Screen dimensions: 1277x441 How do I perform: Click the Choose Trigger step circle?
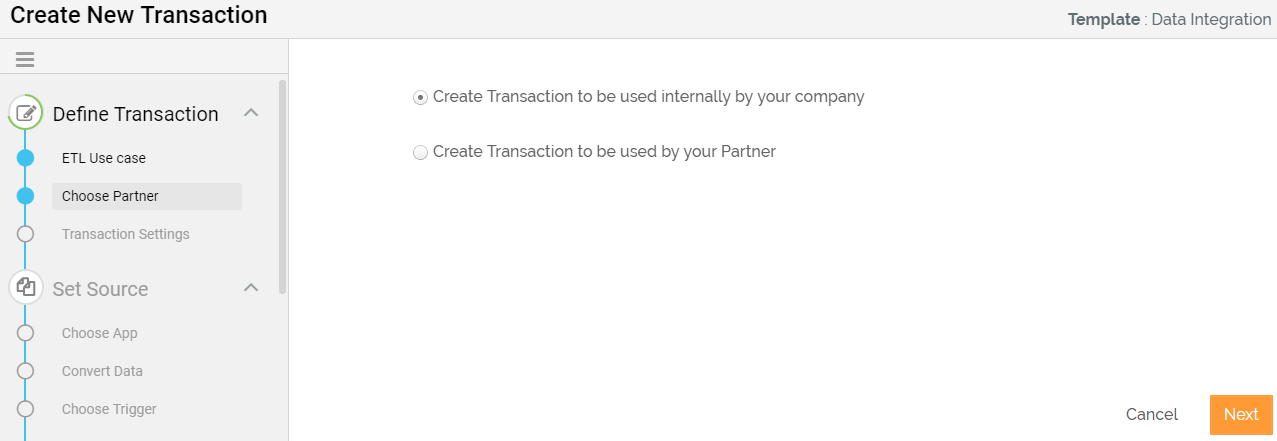(26, 409)
